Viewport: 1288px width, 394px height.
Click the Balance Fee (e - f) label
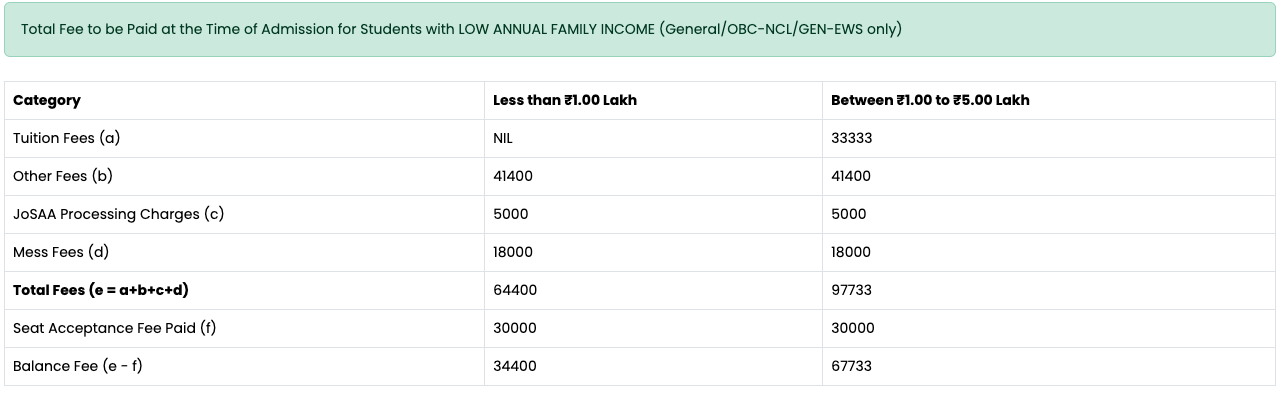pyautogui.click(x=78, y=366)
